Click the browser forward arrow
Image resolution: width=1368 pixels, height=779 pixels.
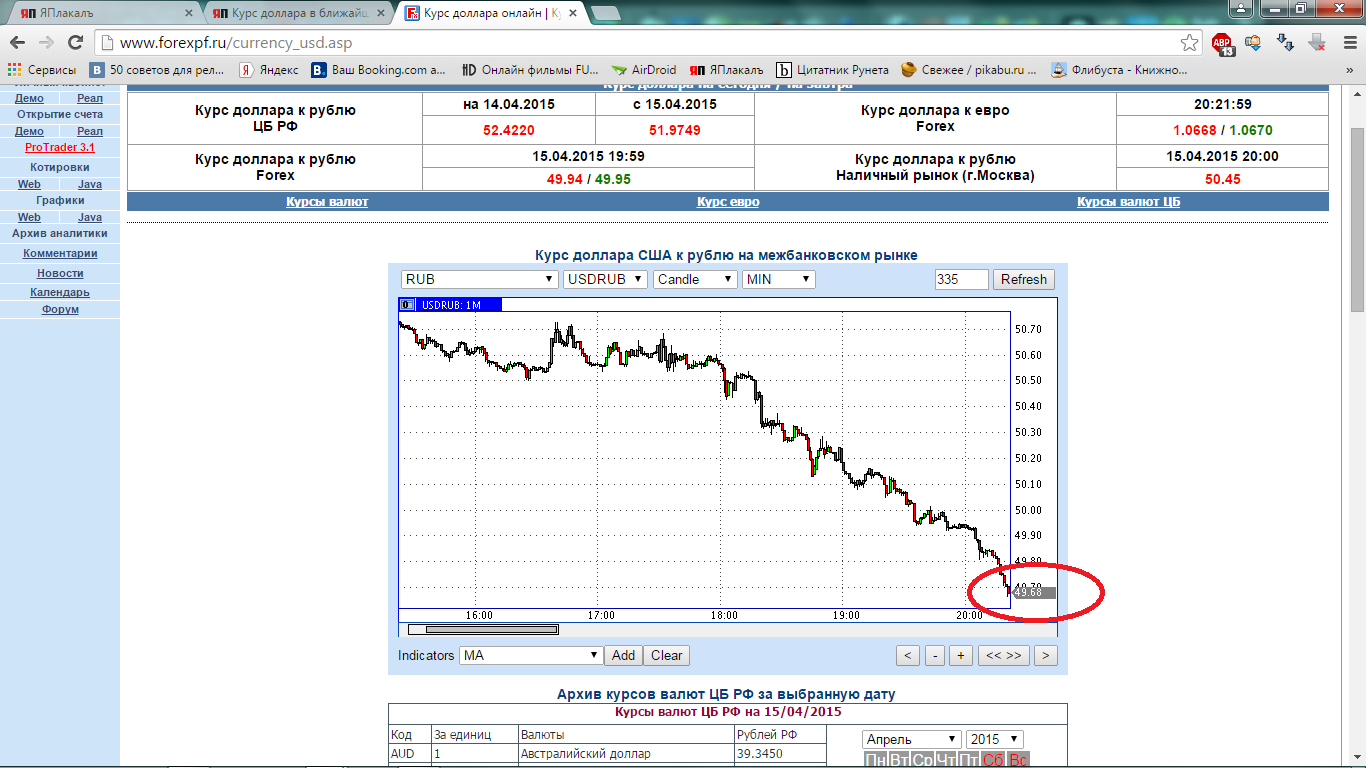coord(46,43)
